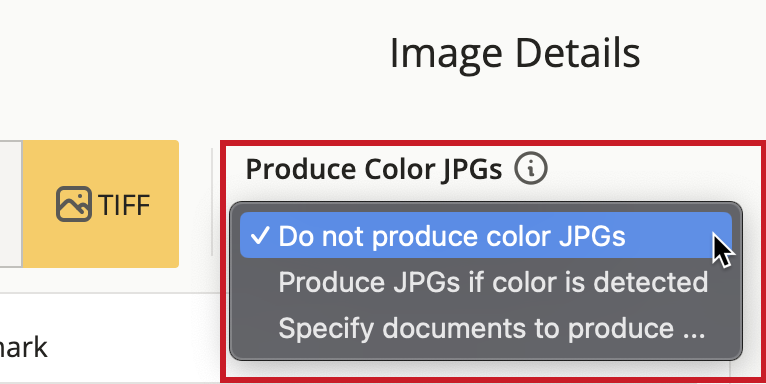Select the last entry ending with ellipsis
This screenshot has height=384, width=766.
(x=486, y=328)
